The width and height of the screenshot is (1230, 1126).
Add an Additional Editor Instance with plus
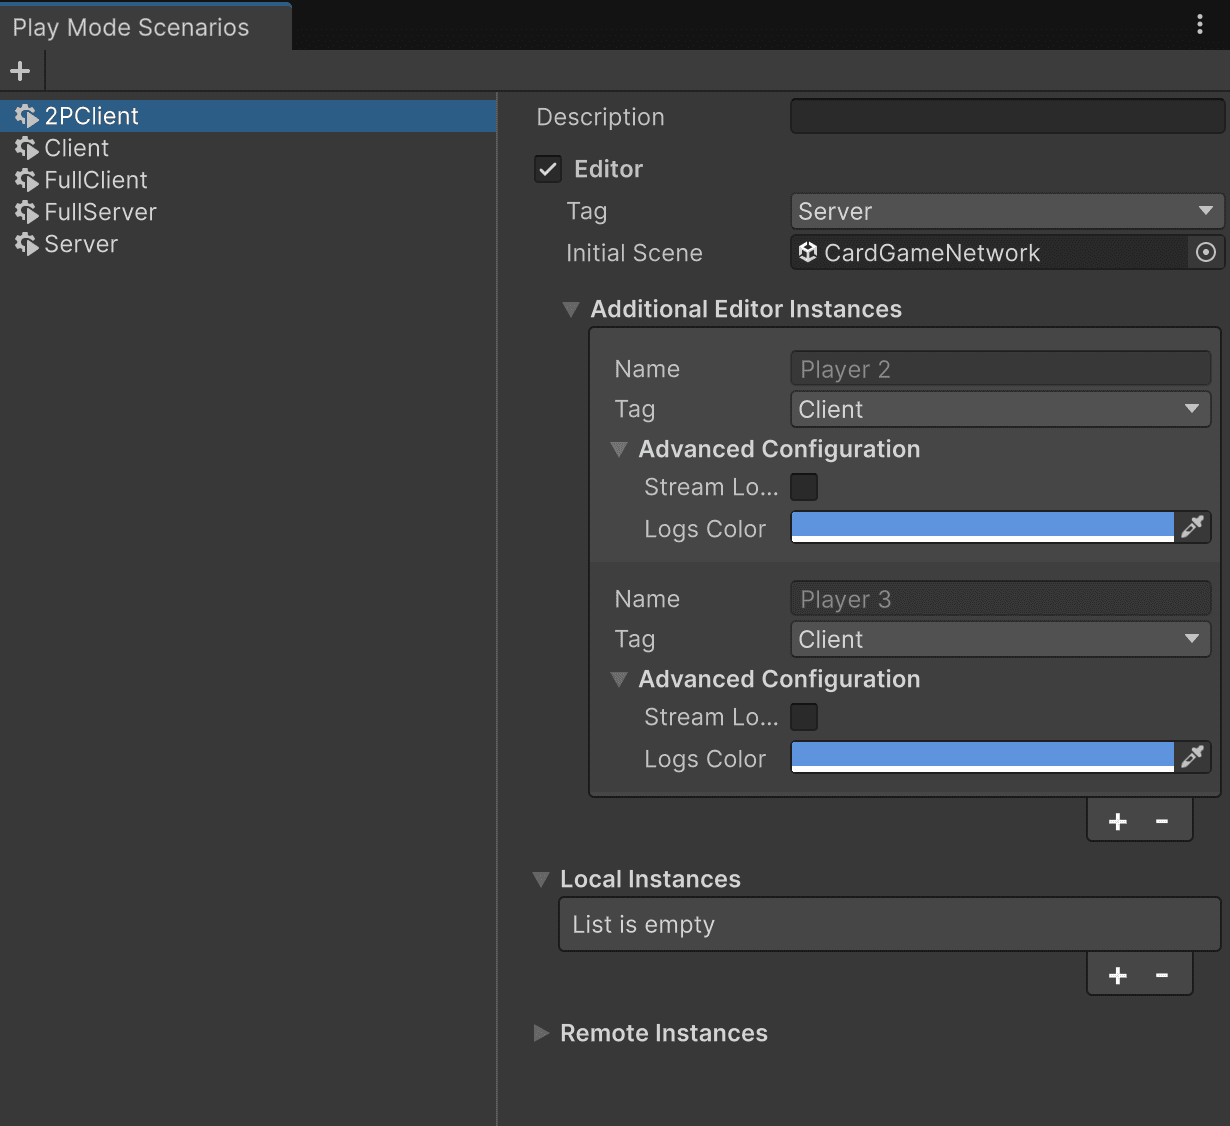(x=1118, y=821)
